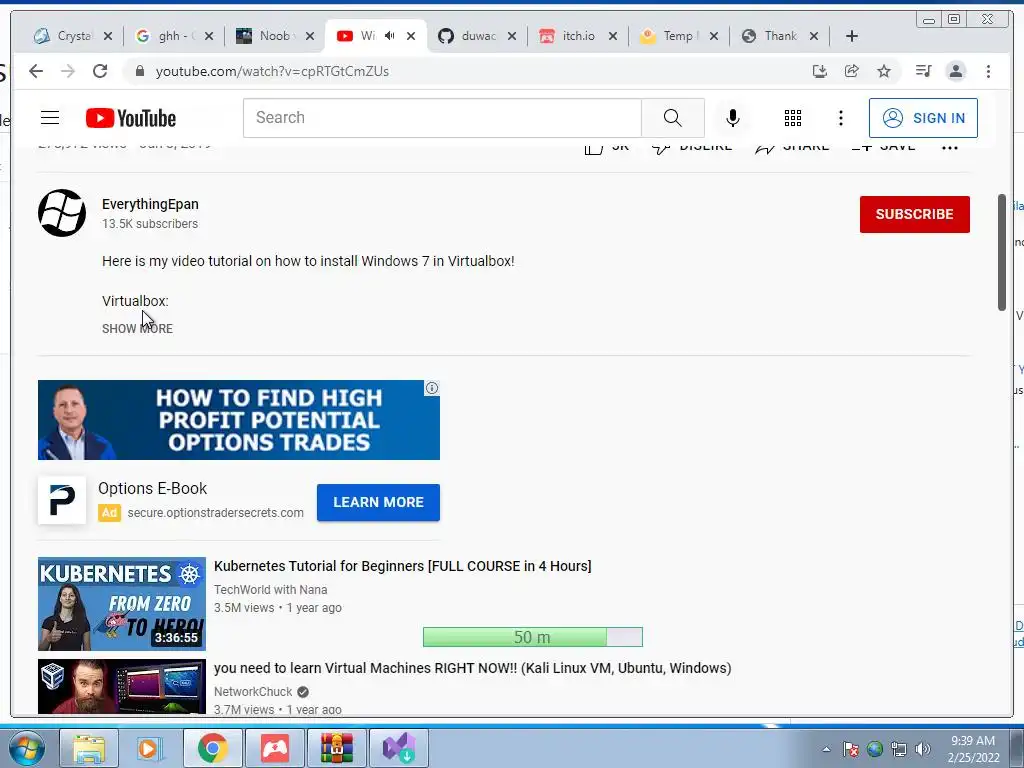This screenshot has width=1024, height=768.
Task: Open NetworkChuck channel link
Action: [x=253, y=692]
